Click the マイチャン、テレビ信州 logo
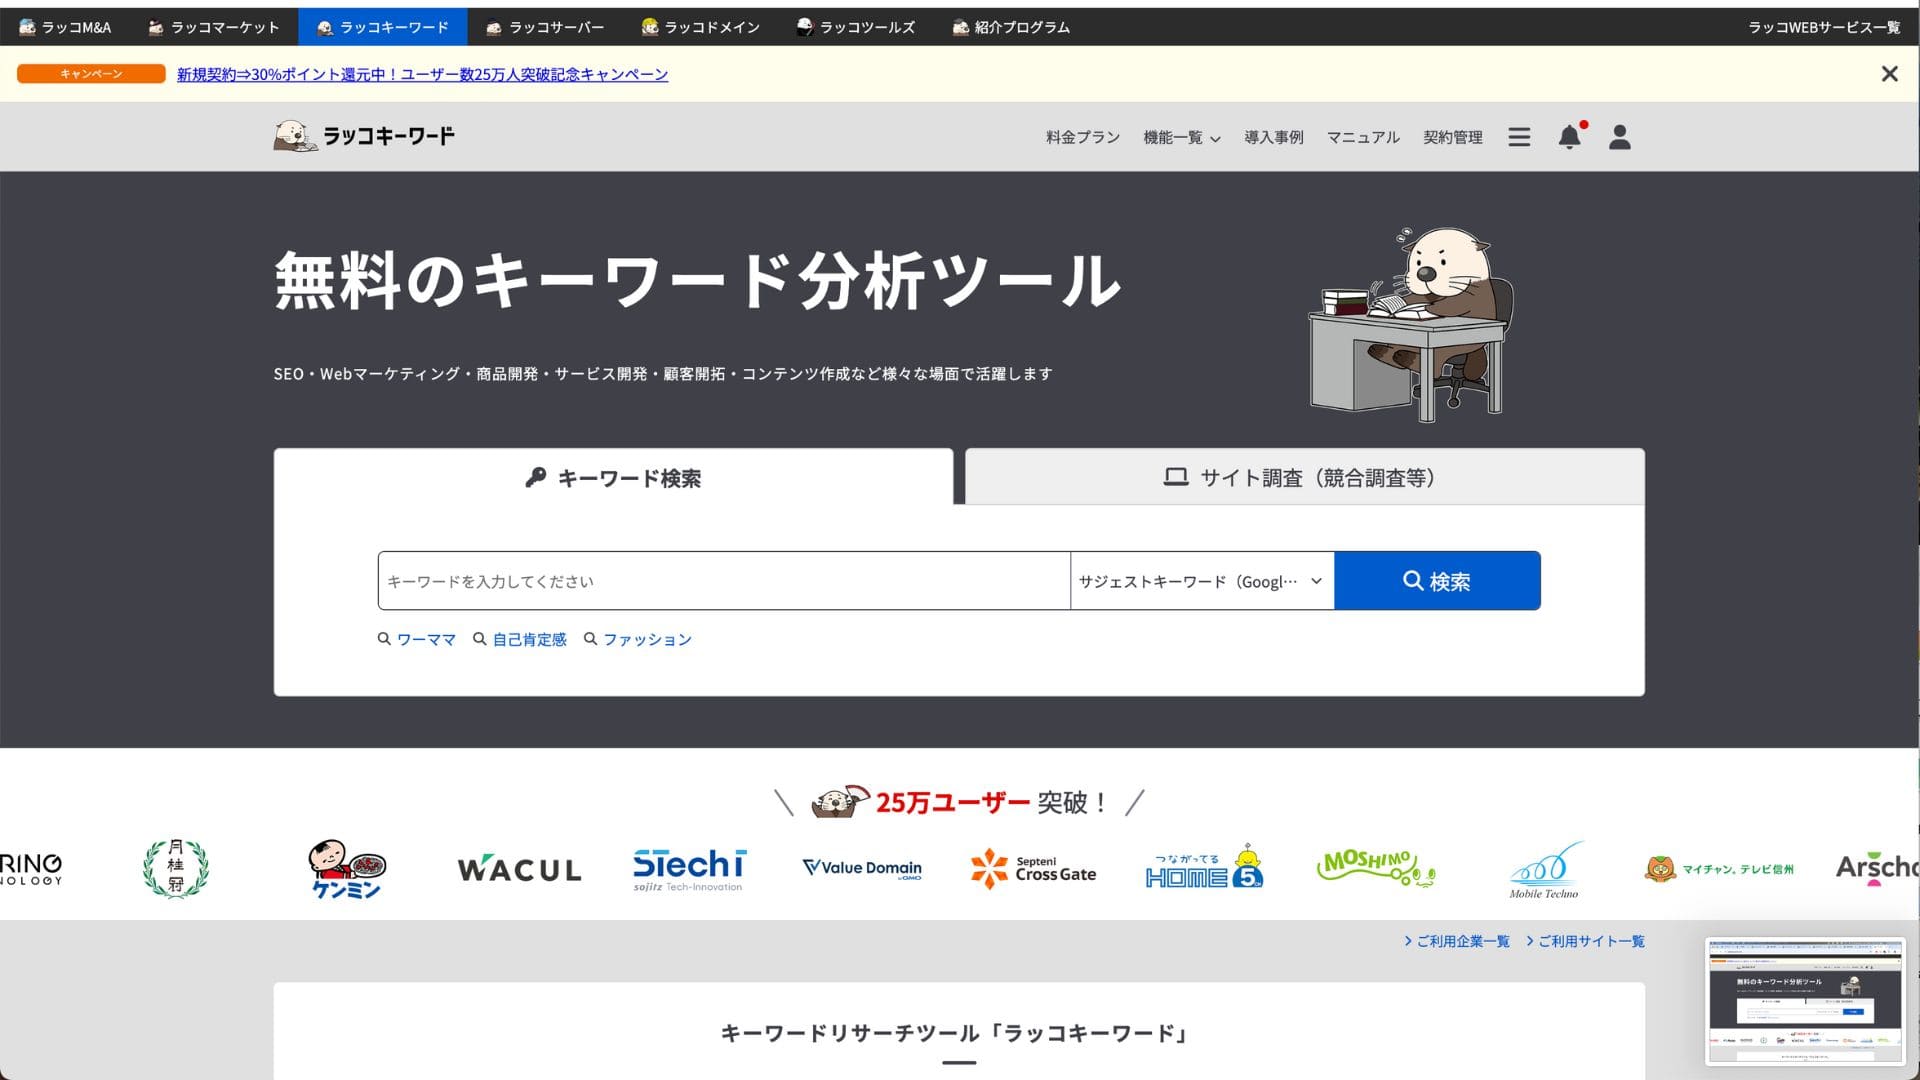This screenshot has height=1080, width=1920. coord(1719,868)
